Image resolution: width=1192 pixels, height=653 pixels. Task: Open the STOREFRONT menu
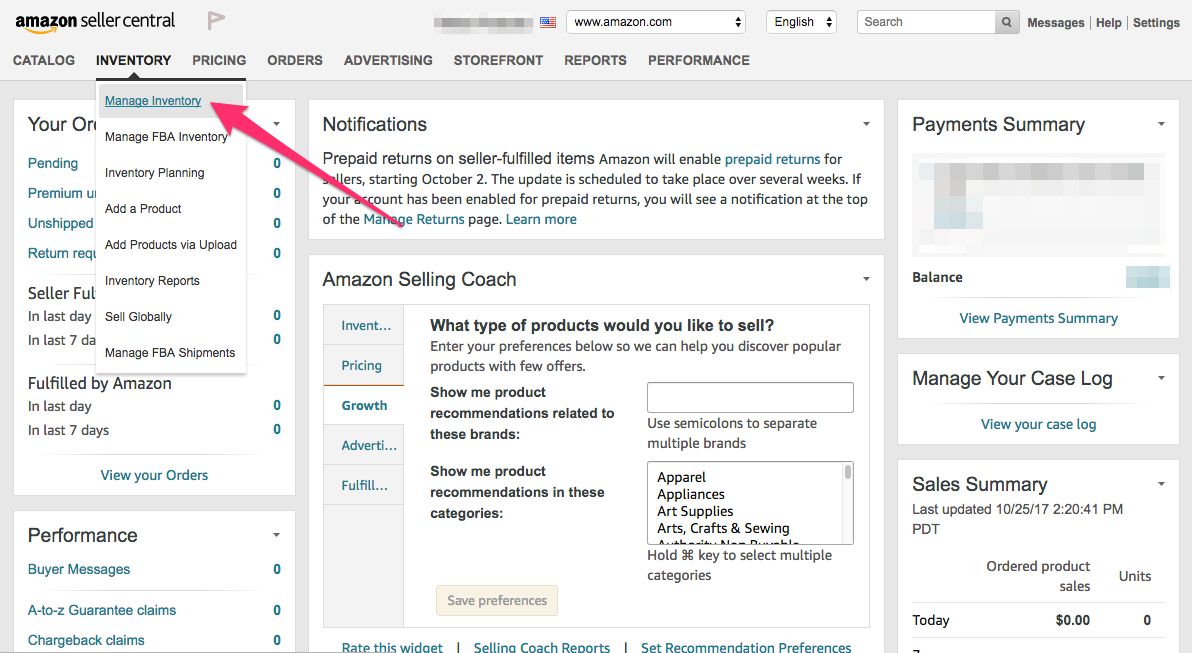498,60
